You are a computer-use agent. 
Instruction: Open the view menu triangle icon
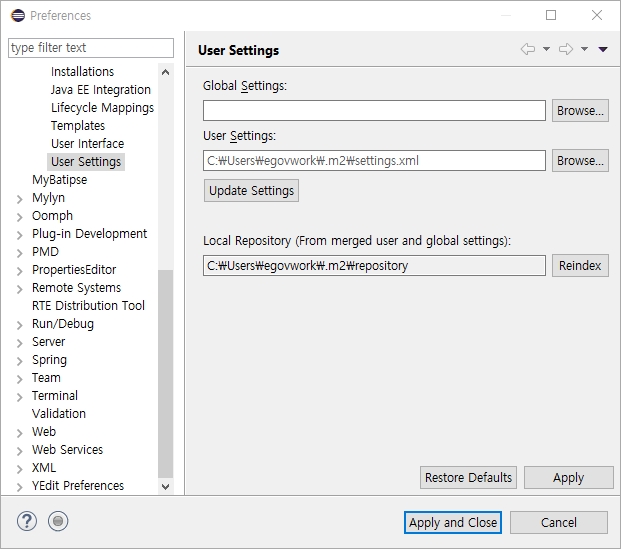click(x=603, y=50)
